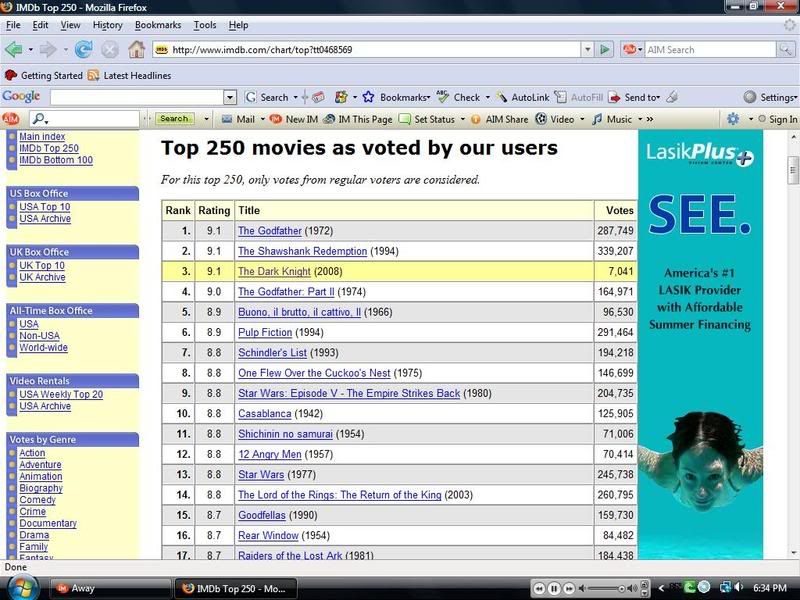Click the red AIM logo icon

pos(11,119)
